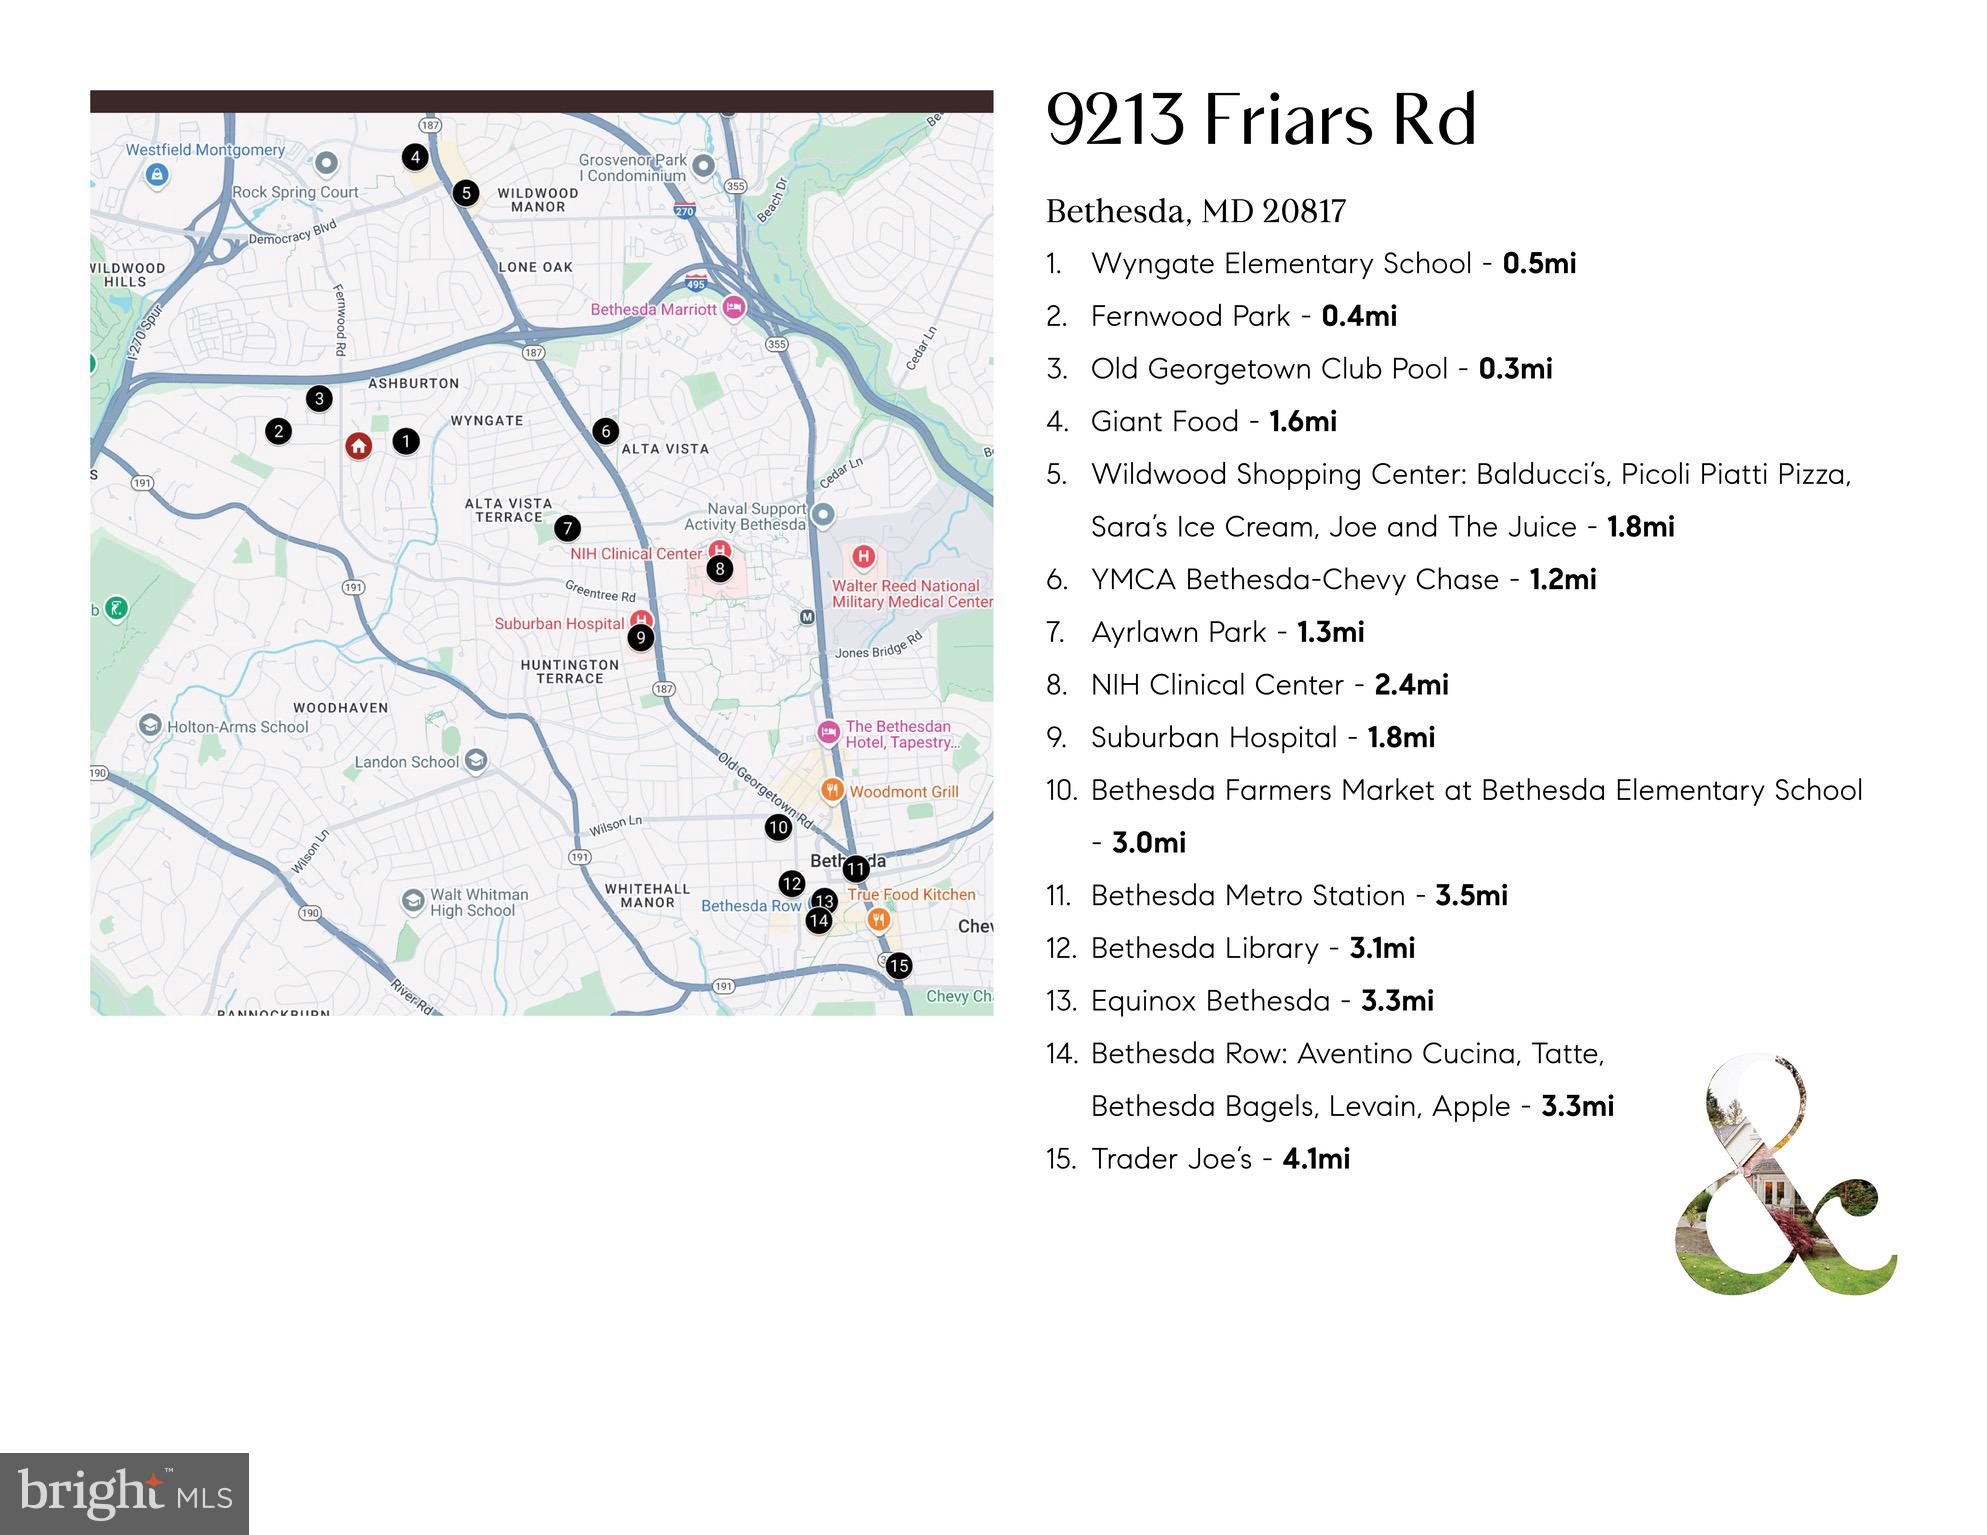Screen dimensions: 1987x1535
Task: Select map marker 5 at Wildwood Manor
Action: [x=465, y=193]
